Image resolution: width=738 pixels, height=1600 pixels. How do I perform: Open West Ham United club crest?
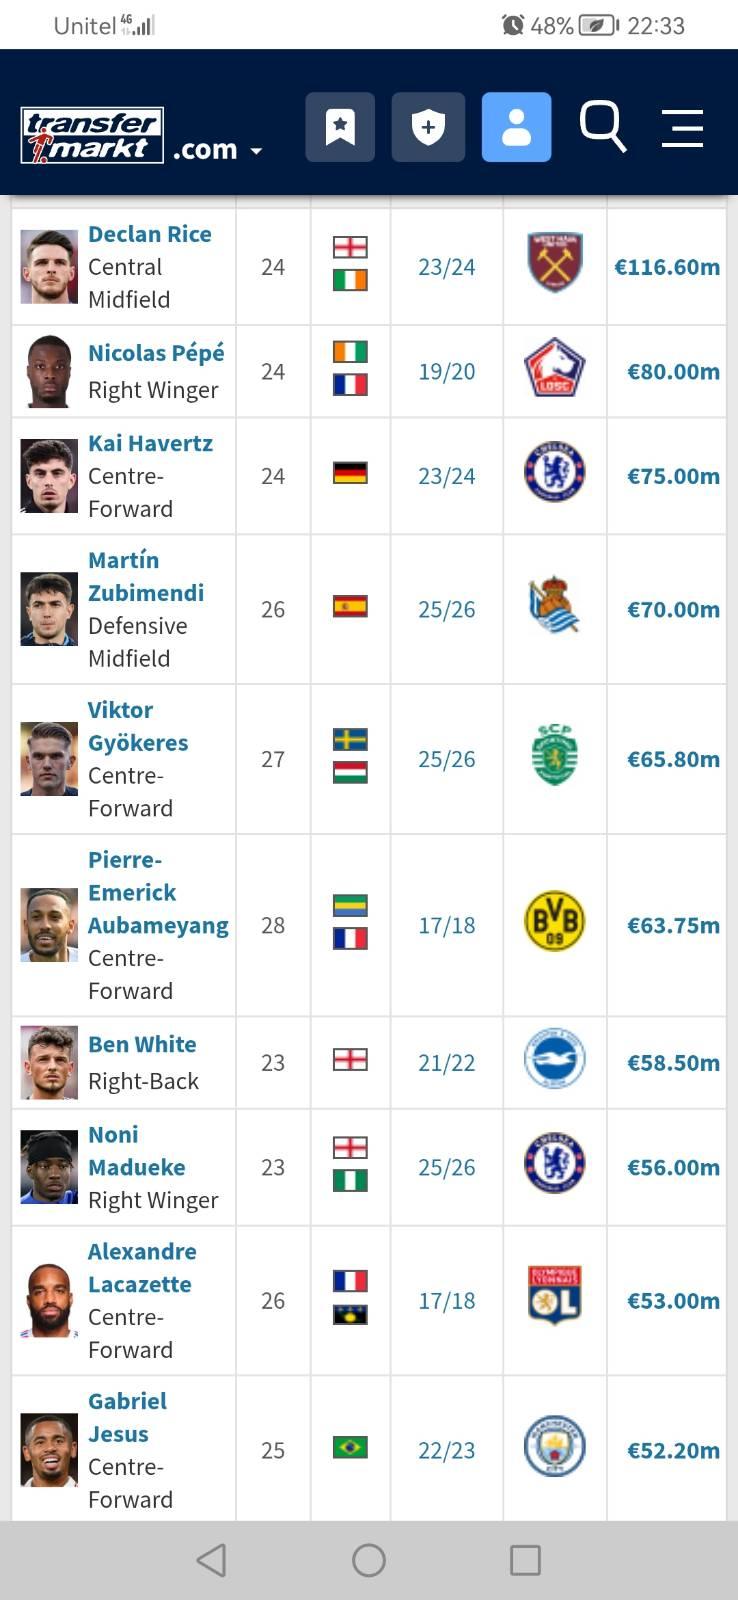point(555,263)
